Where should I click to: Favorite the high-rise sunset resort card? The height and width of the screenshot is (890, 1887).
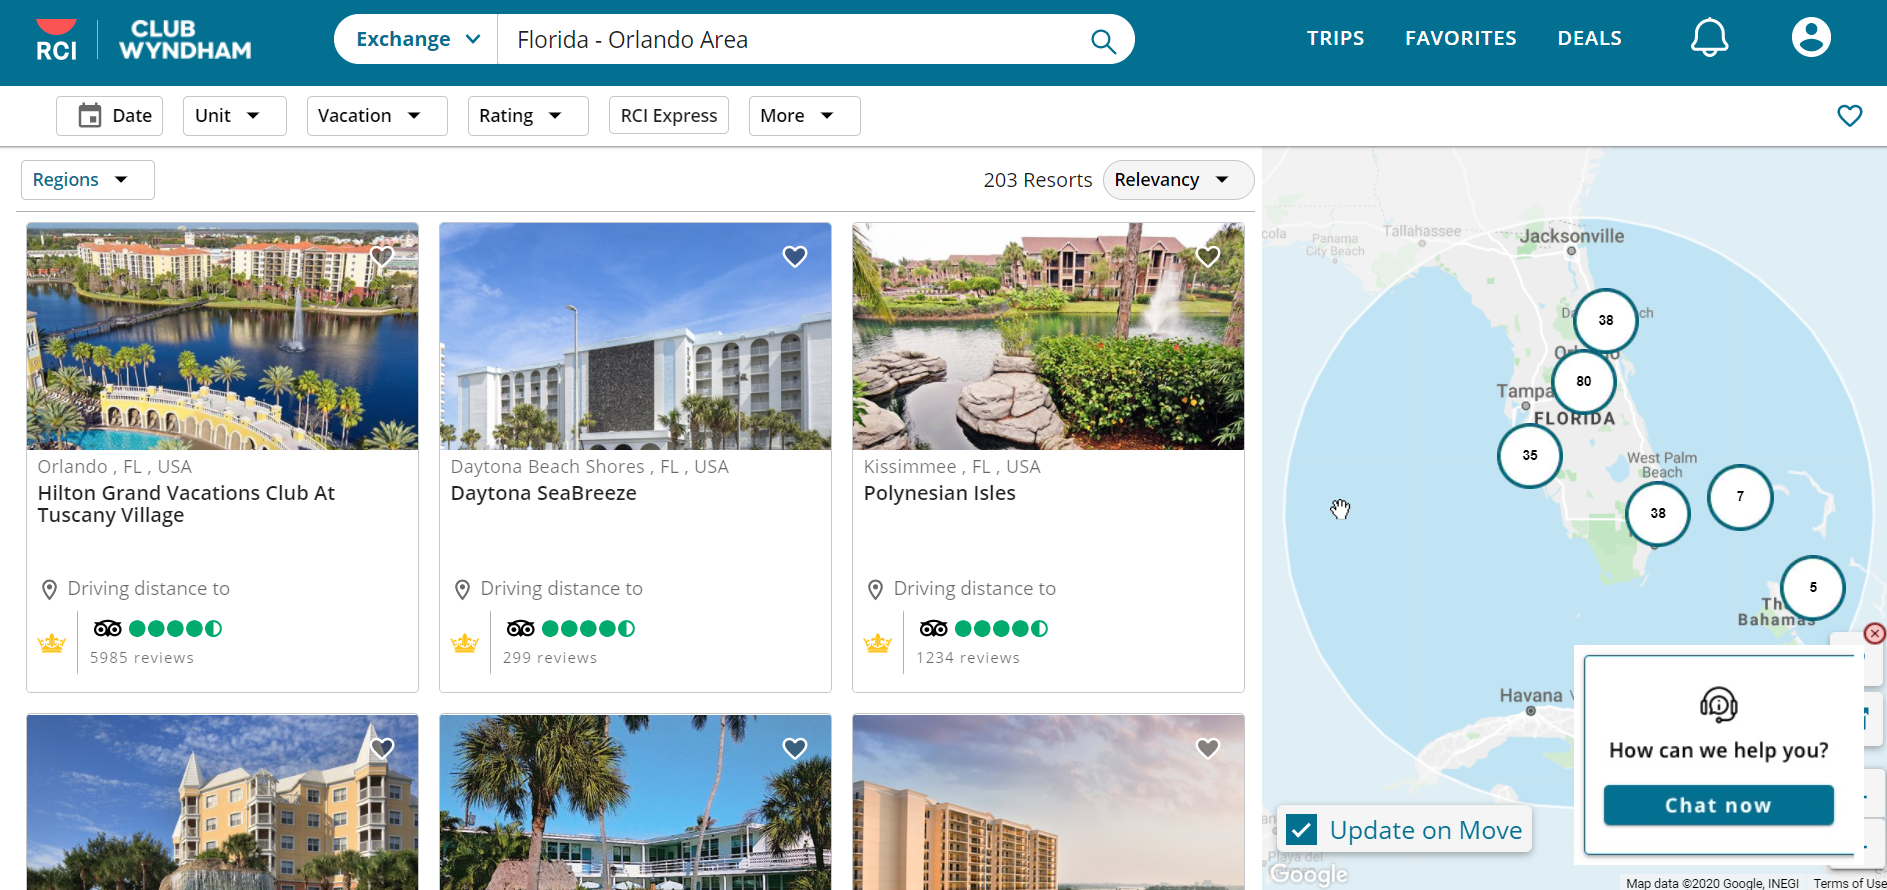[1208, 748]
